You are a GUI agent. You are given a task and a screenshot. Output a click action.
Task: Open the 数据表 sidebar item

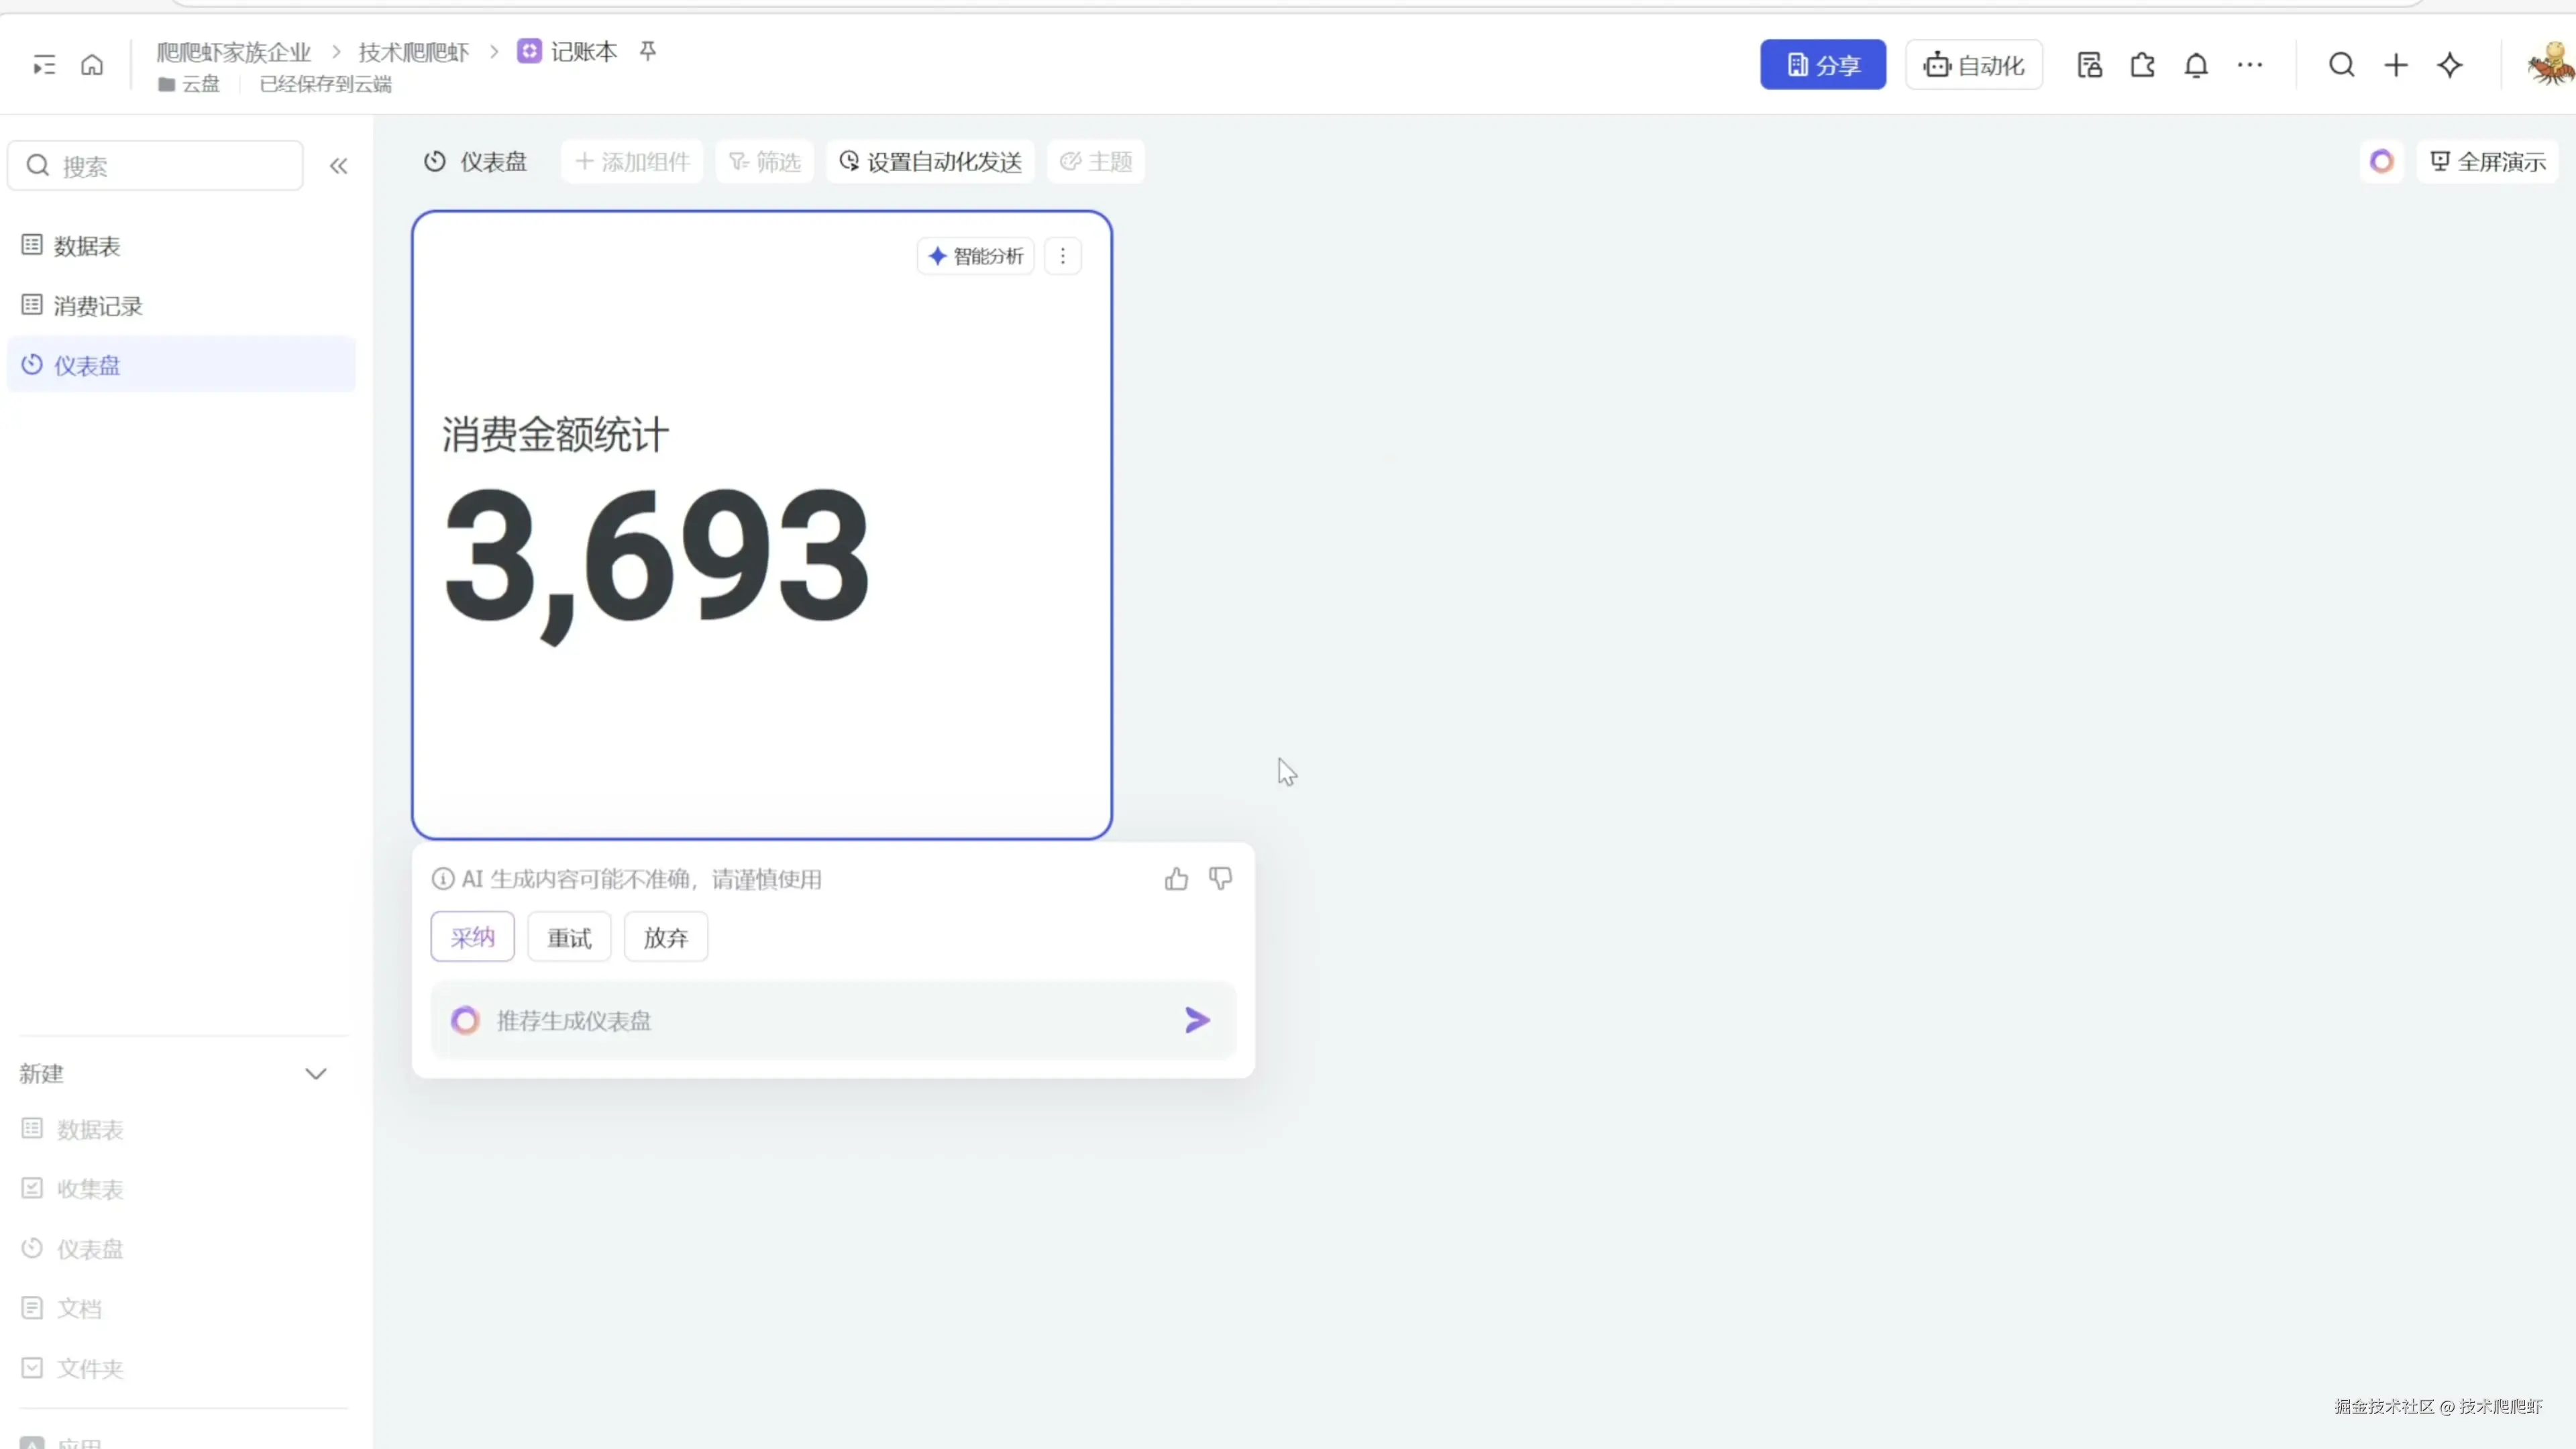(x=86, y=246)
